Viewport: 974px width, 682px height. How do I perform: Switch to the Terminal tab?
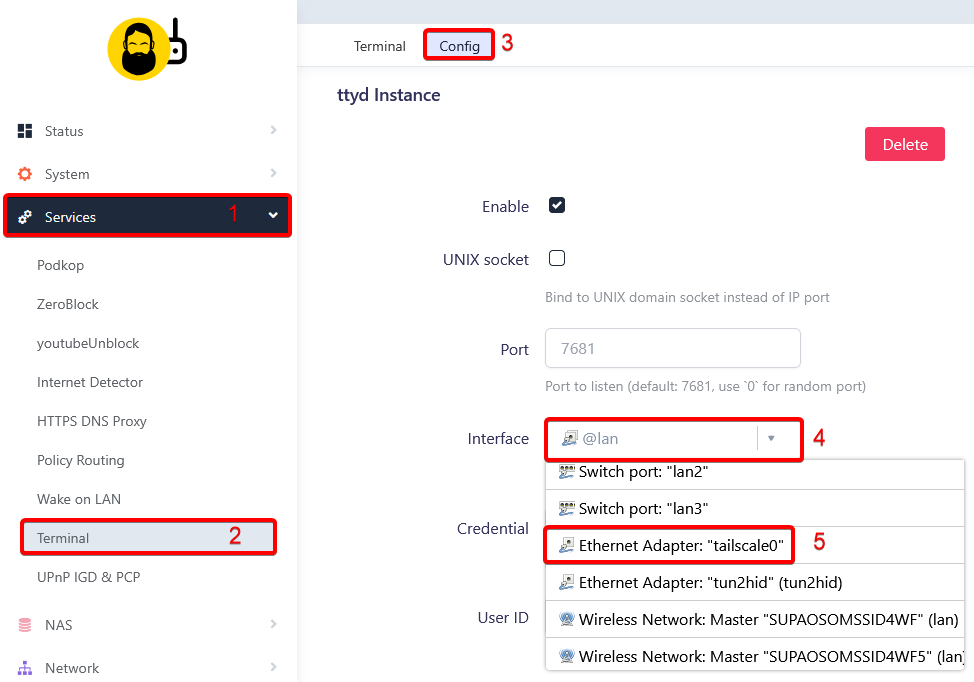380,46
